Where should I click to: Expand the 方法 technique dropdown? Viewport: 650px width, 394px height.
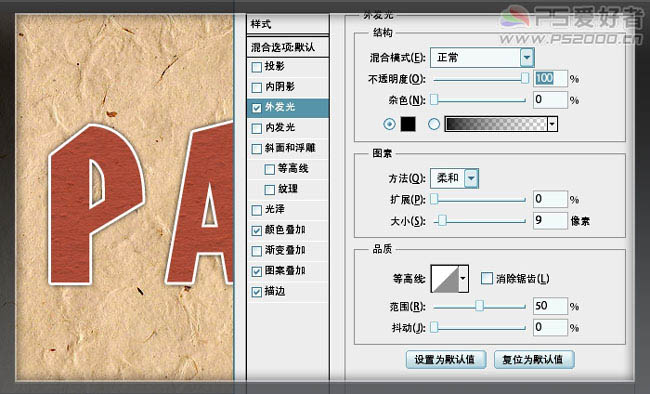471,178
